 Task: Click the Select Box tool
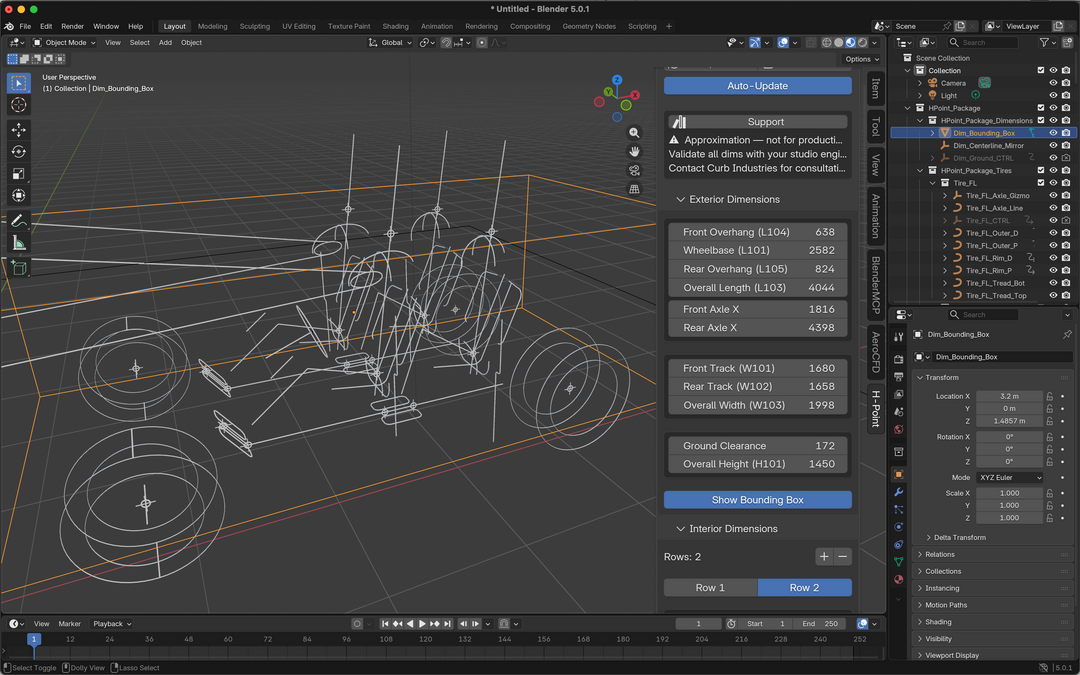[x=19, y=83]
